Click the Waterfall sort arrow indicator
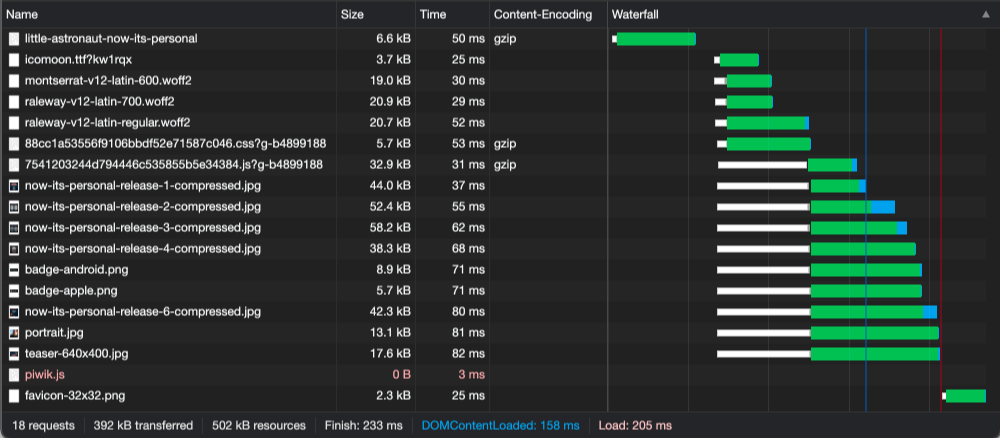This screenshot has height=438, width=1000. point(987,15)
